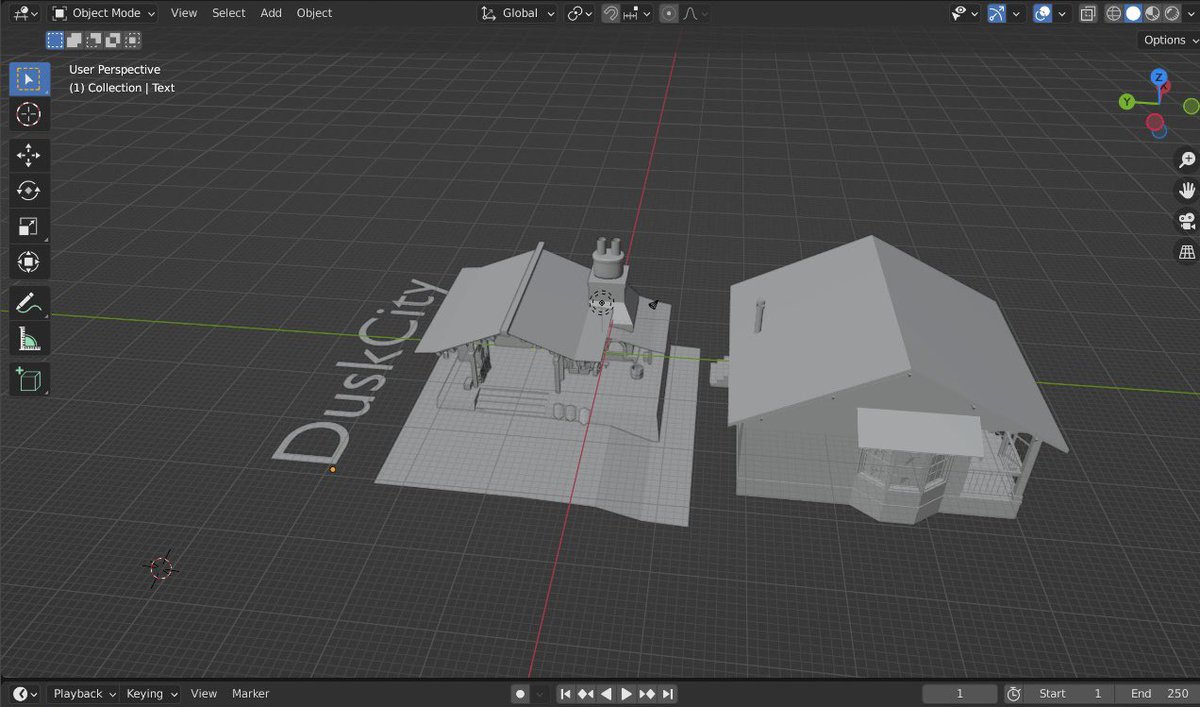Screen dimensions: 1200x707
Task: Click the Zoom icon in the sidebar
Action: pos(1186,159)
